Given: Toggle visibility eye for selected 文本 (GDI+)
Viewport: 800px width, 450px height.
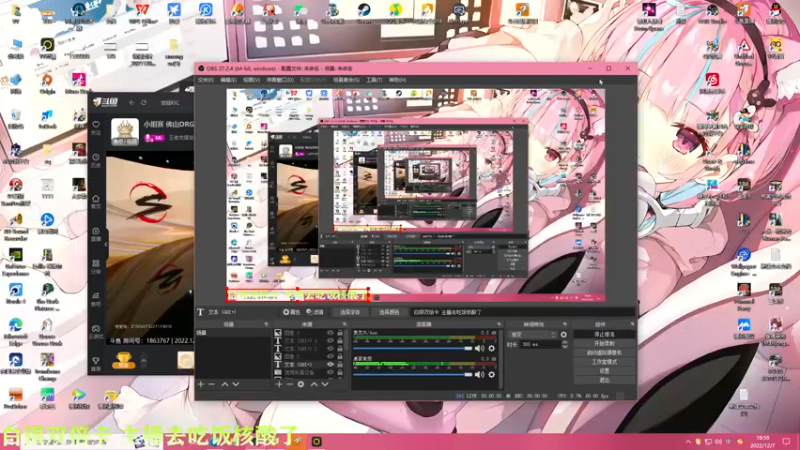Looking at the screenshot, I should [x=330, y=364].
